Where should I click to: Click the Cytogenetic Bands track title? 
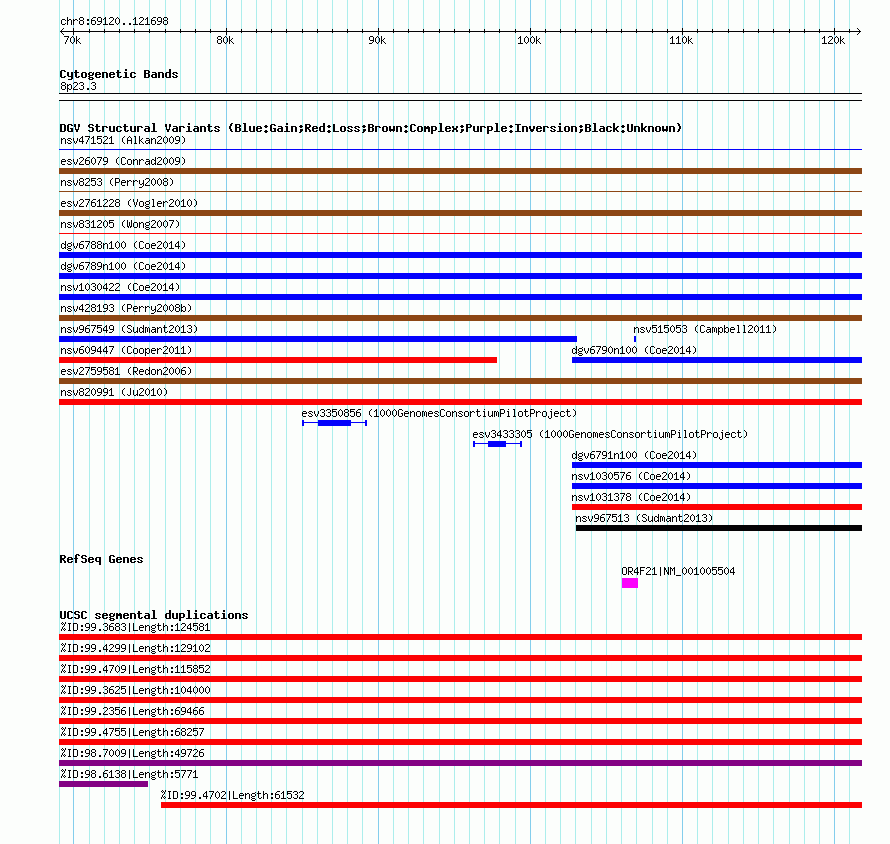(x=119, y=74)
